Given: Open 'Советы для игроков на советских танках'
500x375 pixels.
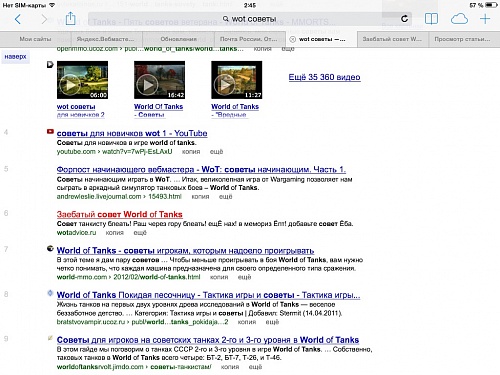Looking at the screenshot, I should (x=208, y=340).
